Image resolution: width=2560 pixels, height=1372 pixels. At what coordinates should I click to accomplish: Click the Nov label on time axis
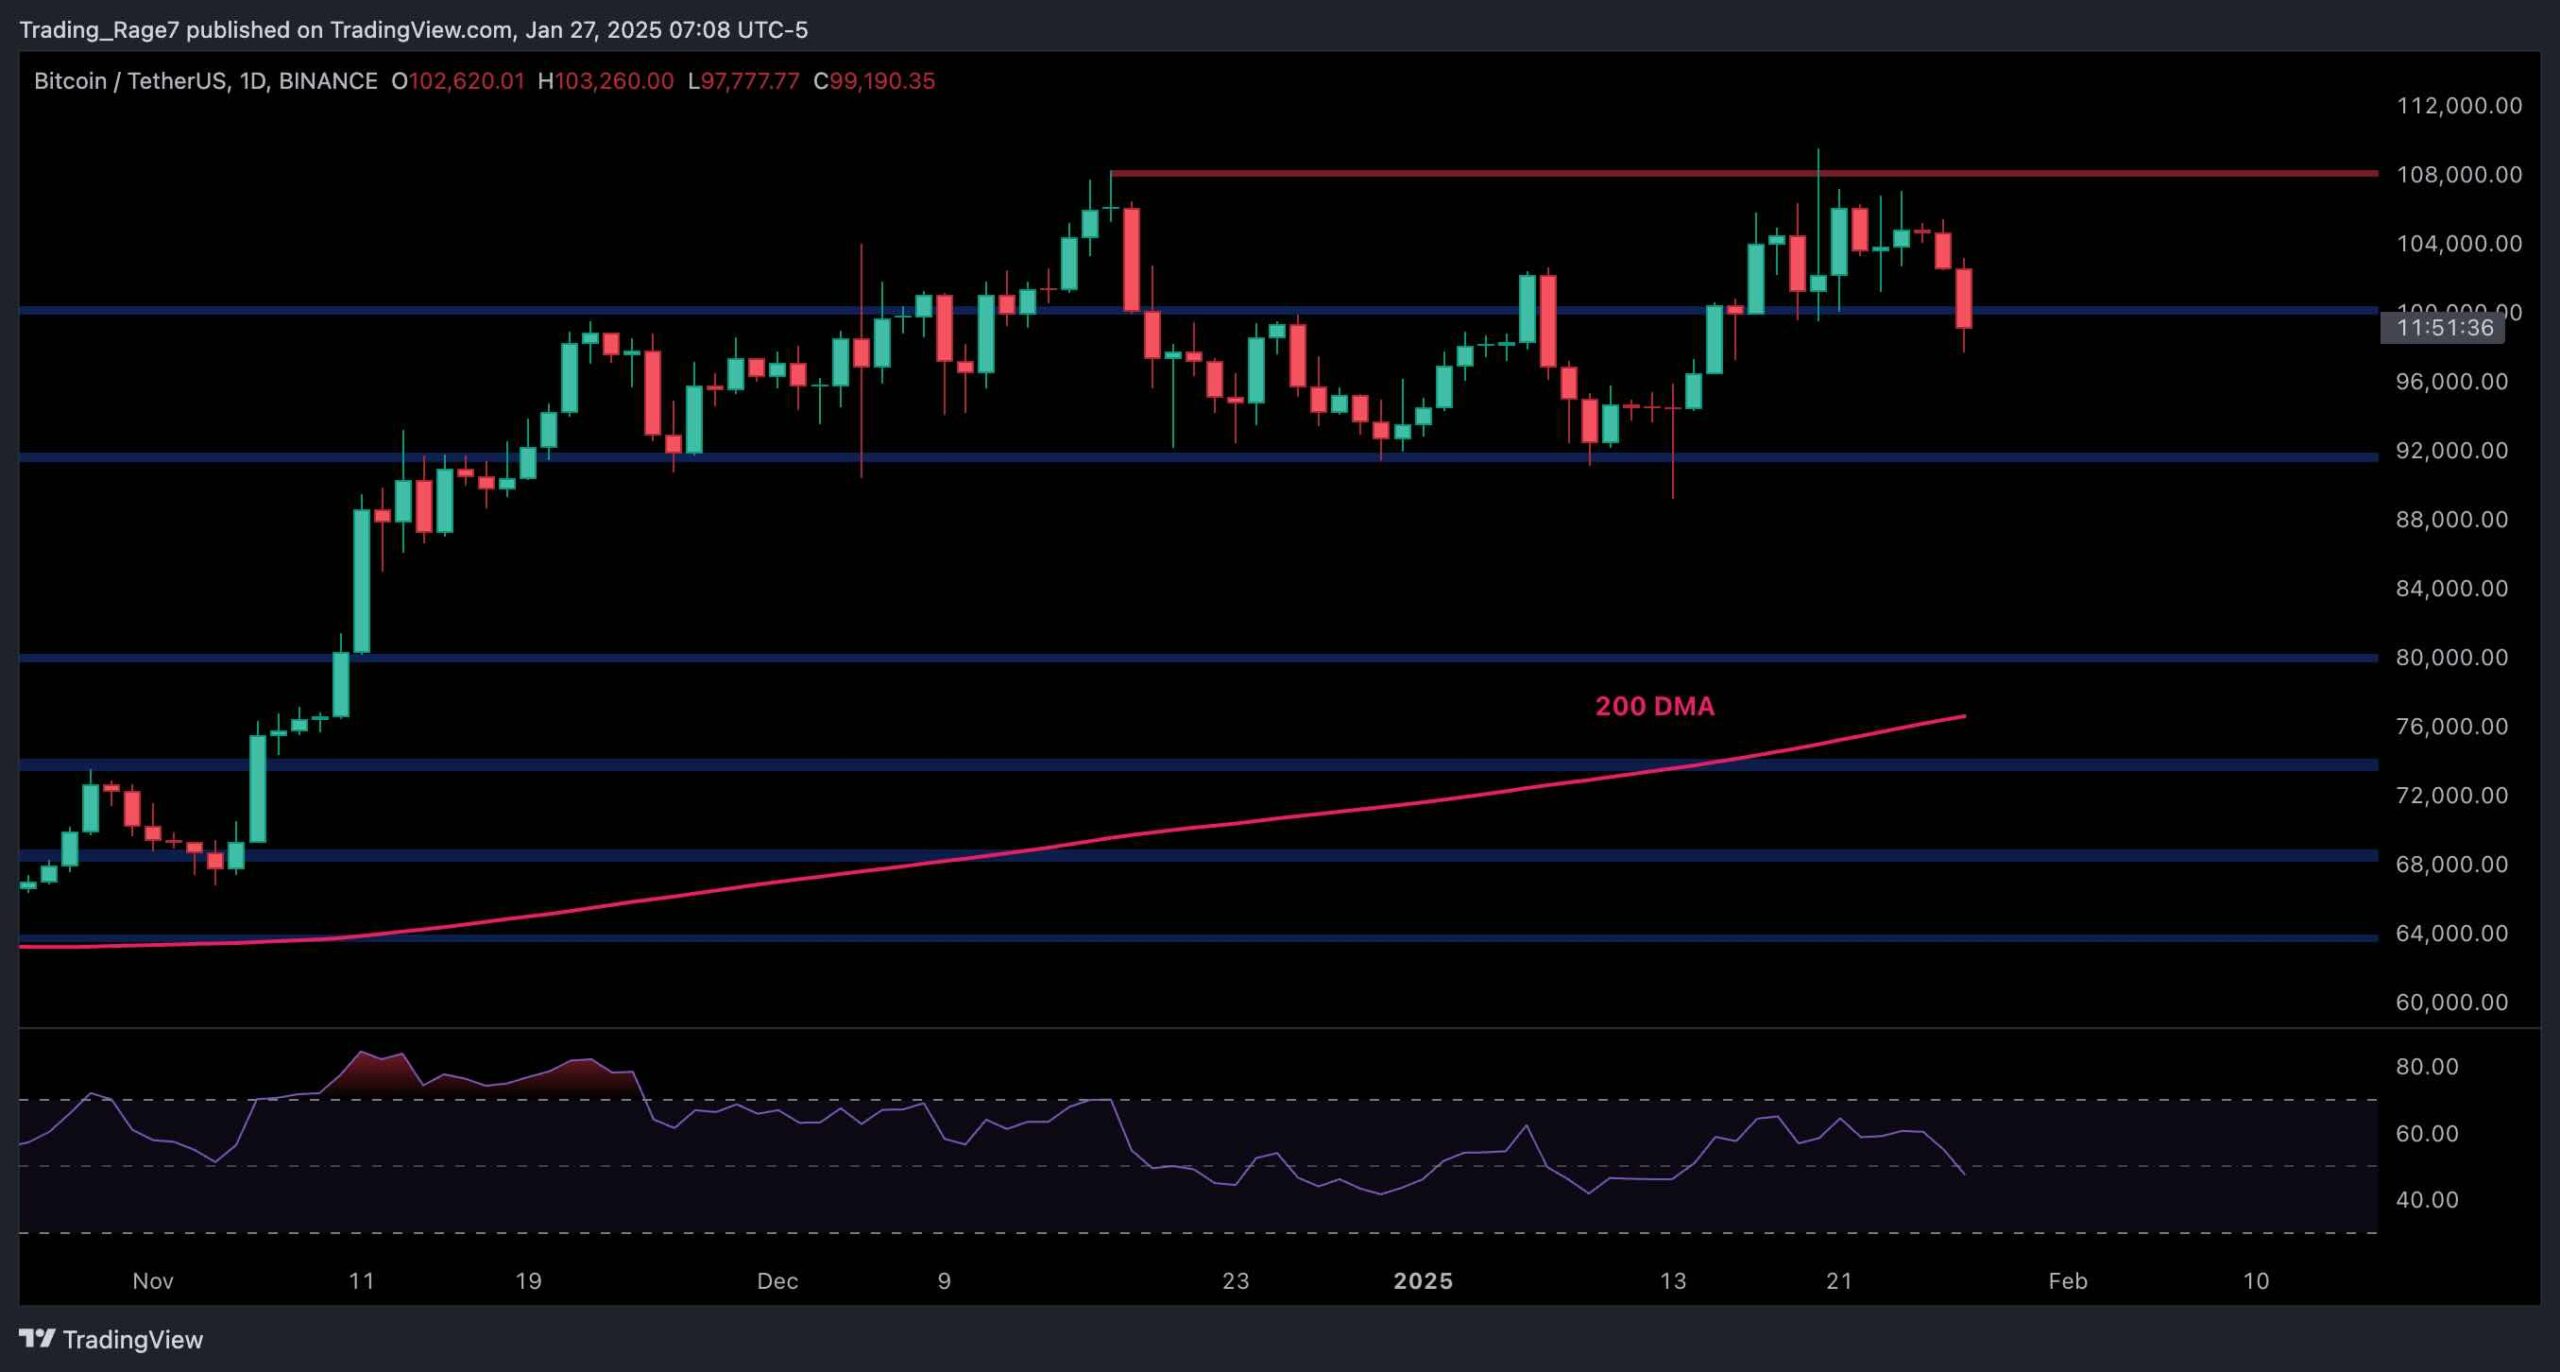(153, 1281)
